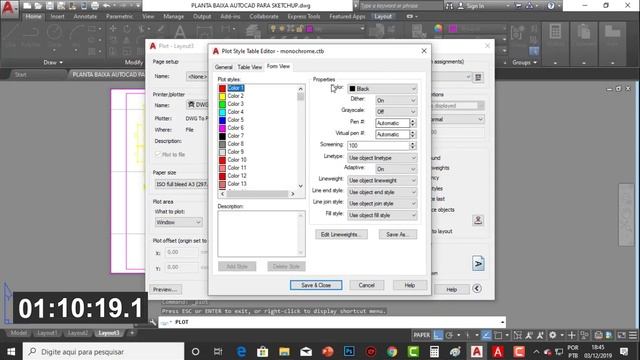Open Microsoft Store from taskbar
This screenshot has width=640, height=360.
[262, 351]
